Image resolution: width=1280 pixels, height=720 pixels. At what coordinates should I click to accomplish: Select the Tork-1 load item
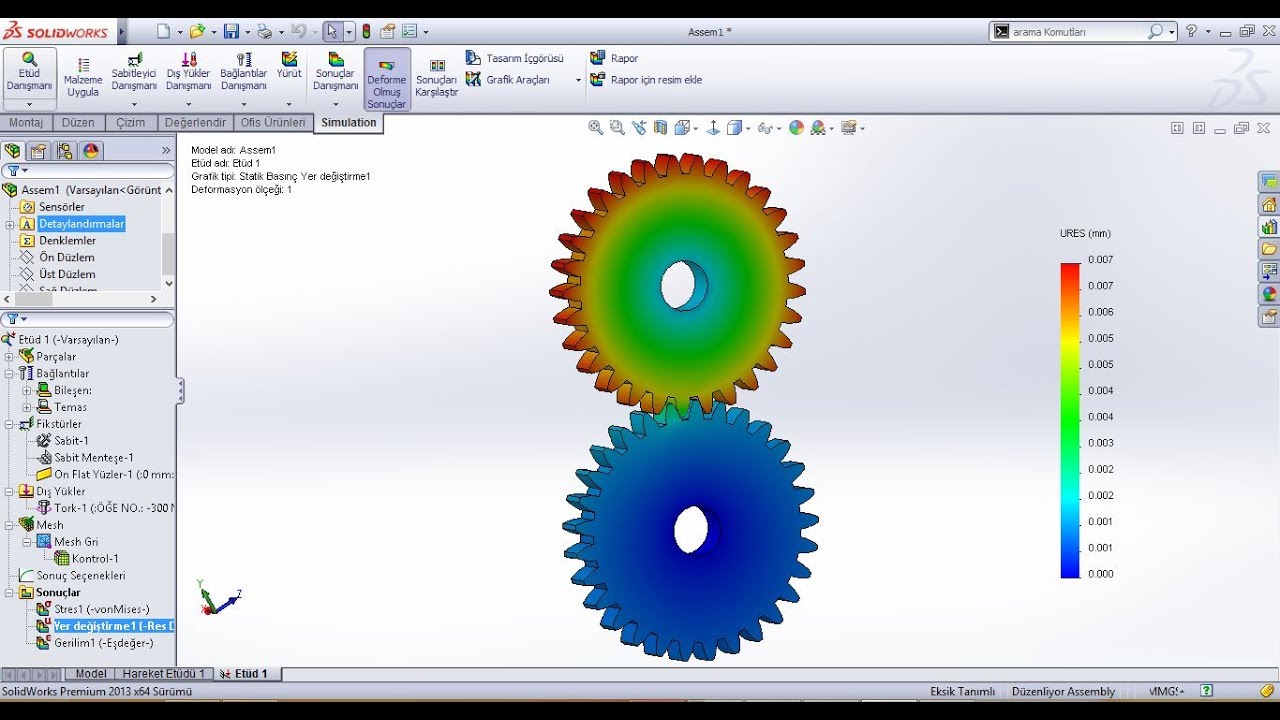105,509
